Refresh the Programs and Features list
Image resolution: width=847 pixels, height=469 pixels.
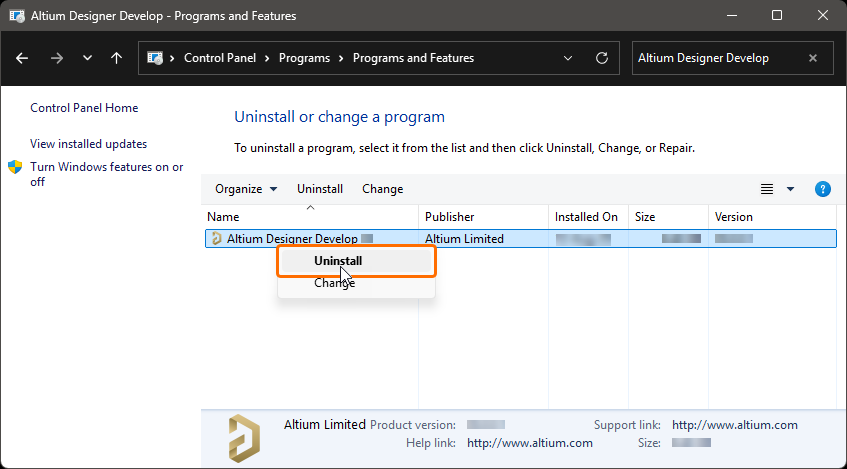(x=601, y=58)
